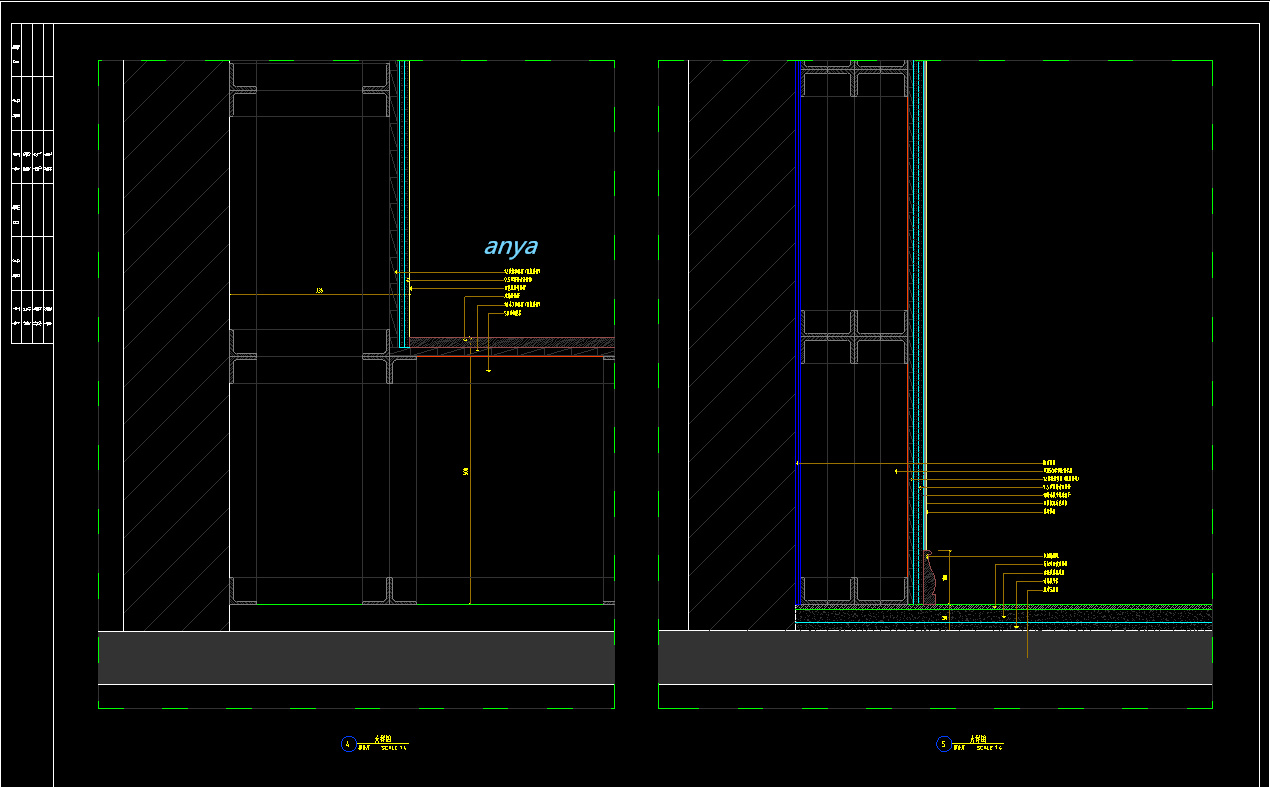Click the gray floor slab in detail 4
Viewport: 1270px width, 787px height.
point(356,657)
